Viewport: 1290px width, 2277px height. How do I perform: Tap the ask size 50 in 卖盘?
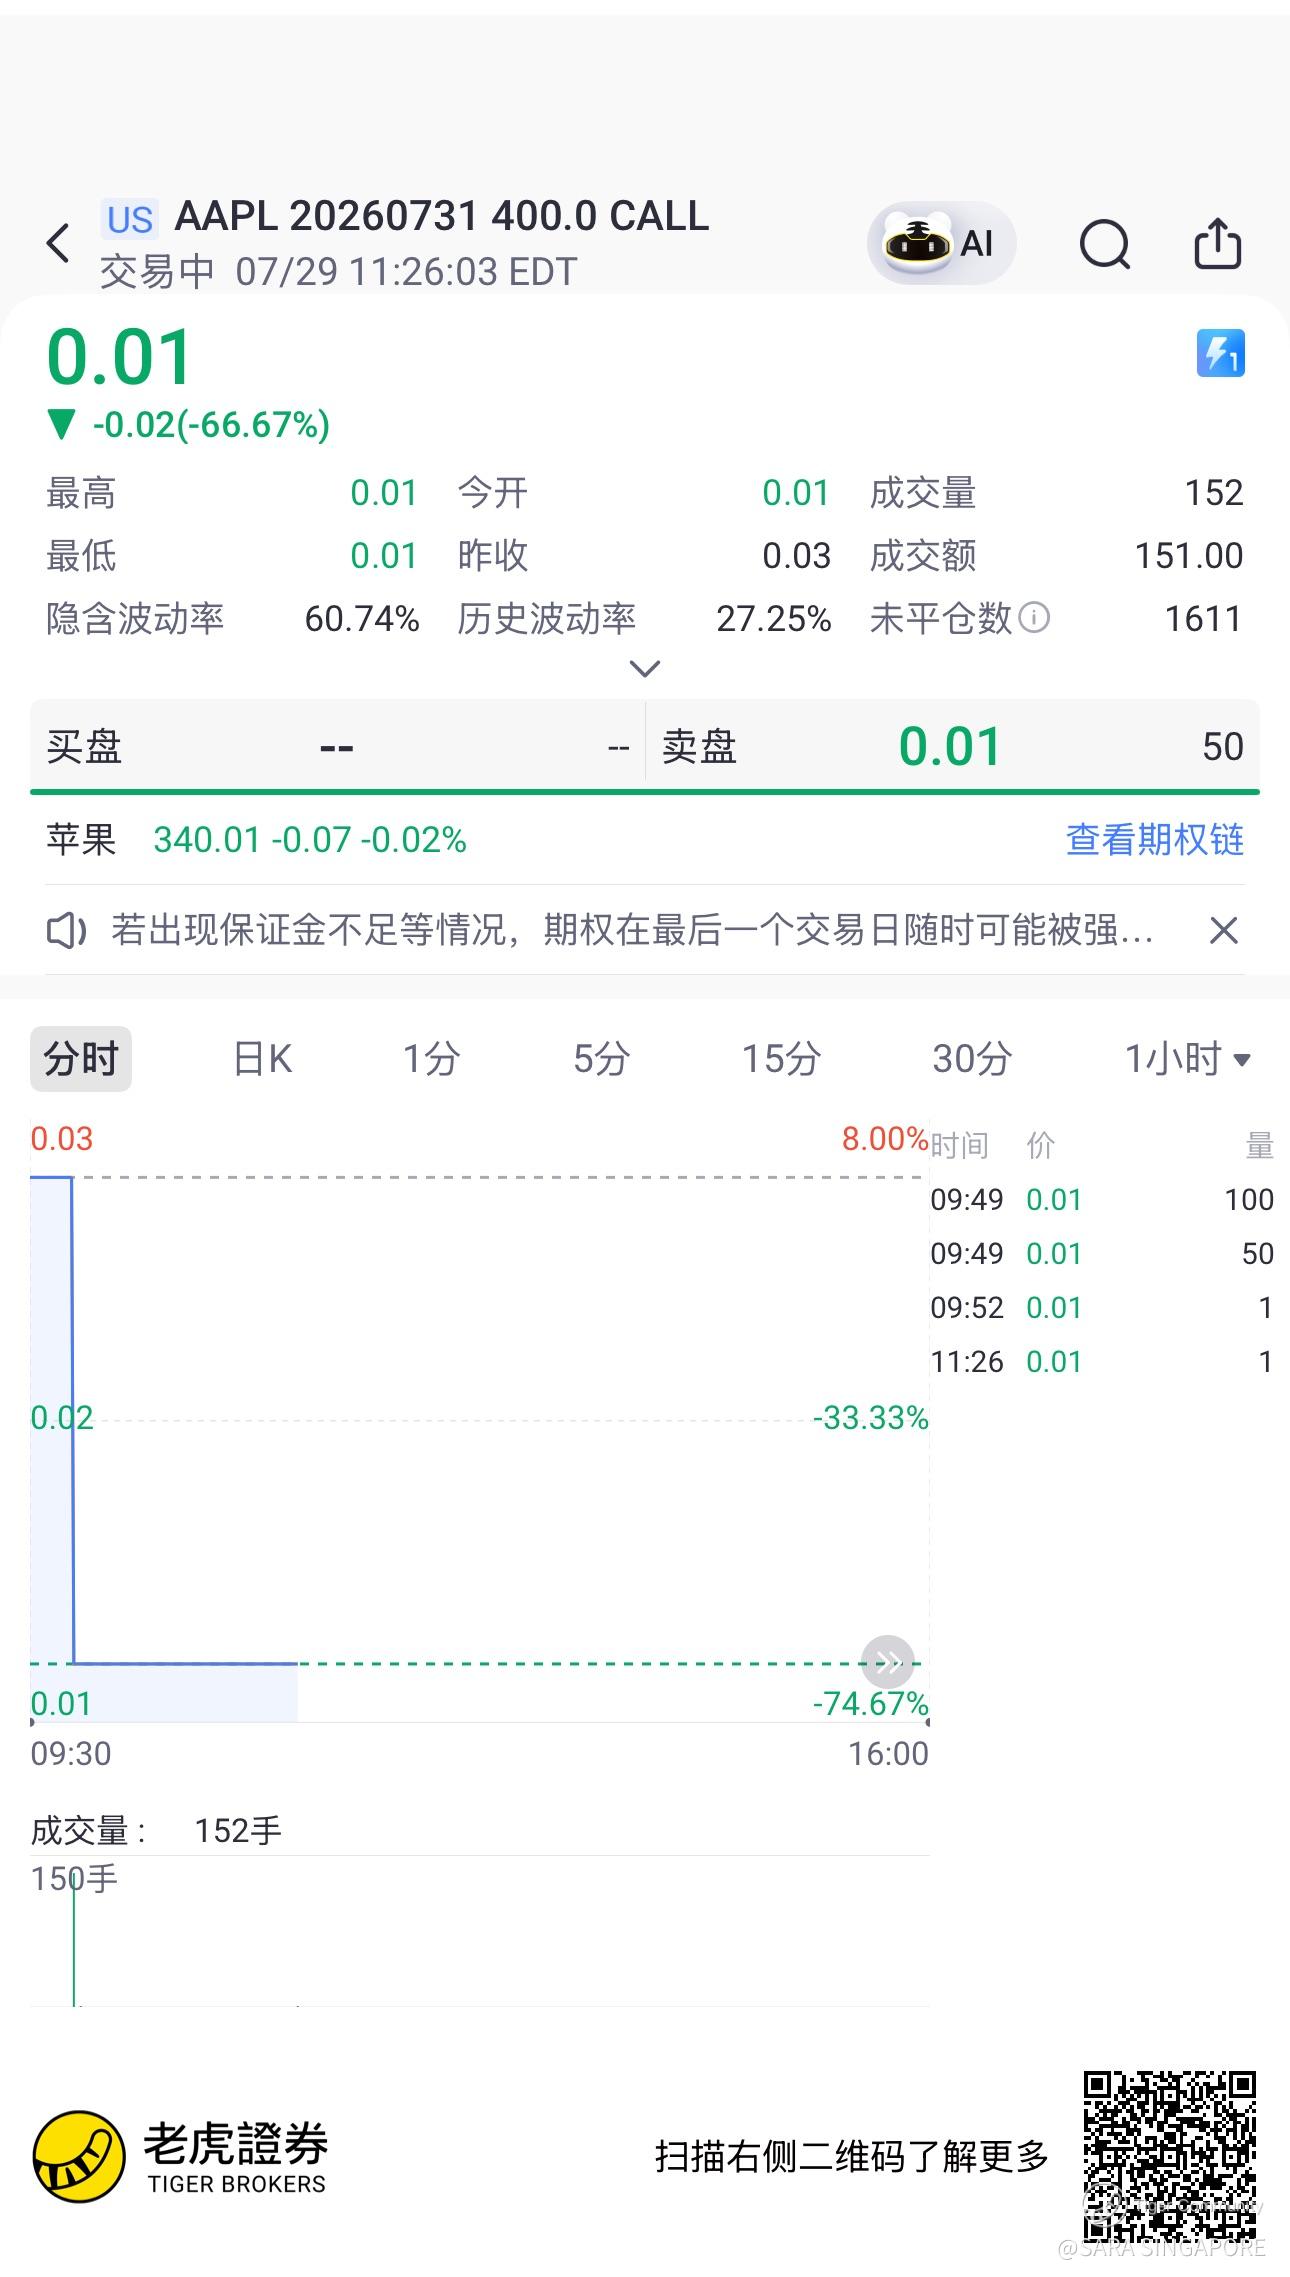coord(1223,747)
